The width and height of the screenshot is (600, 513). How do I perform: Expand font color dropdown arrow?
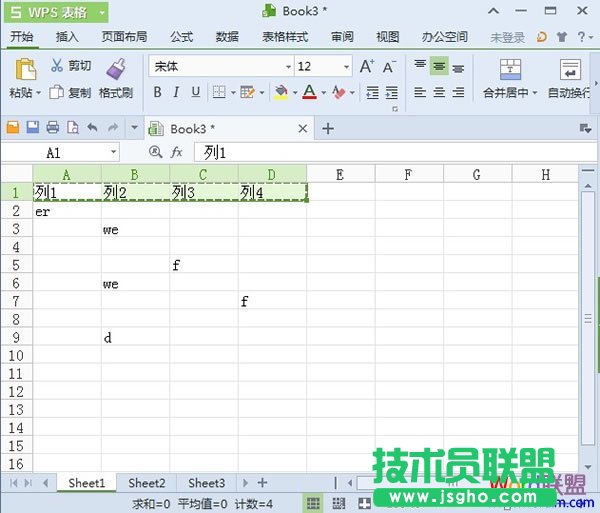(324, 93)
